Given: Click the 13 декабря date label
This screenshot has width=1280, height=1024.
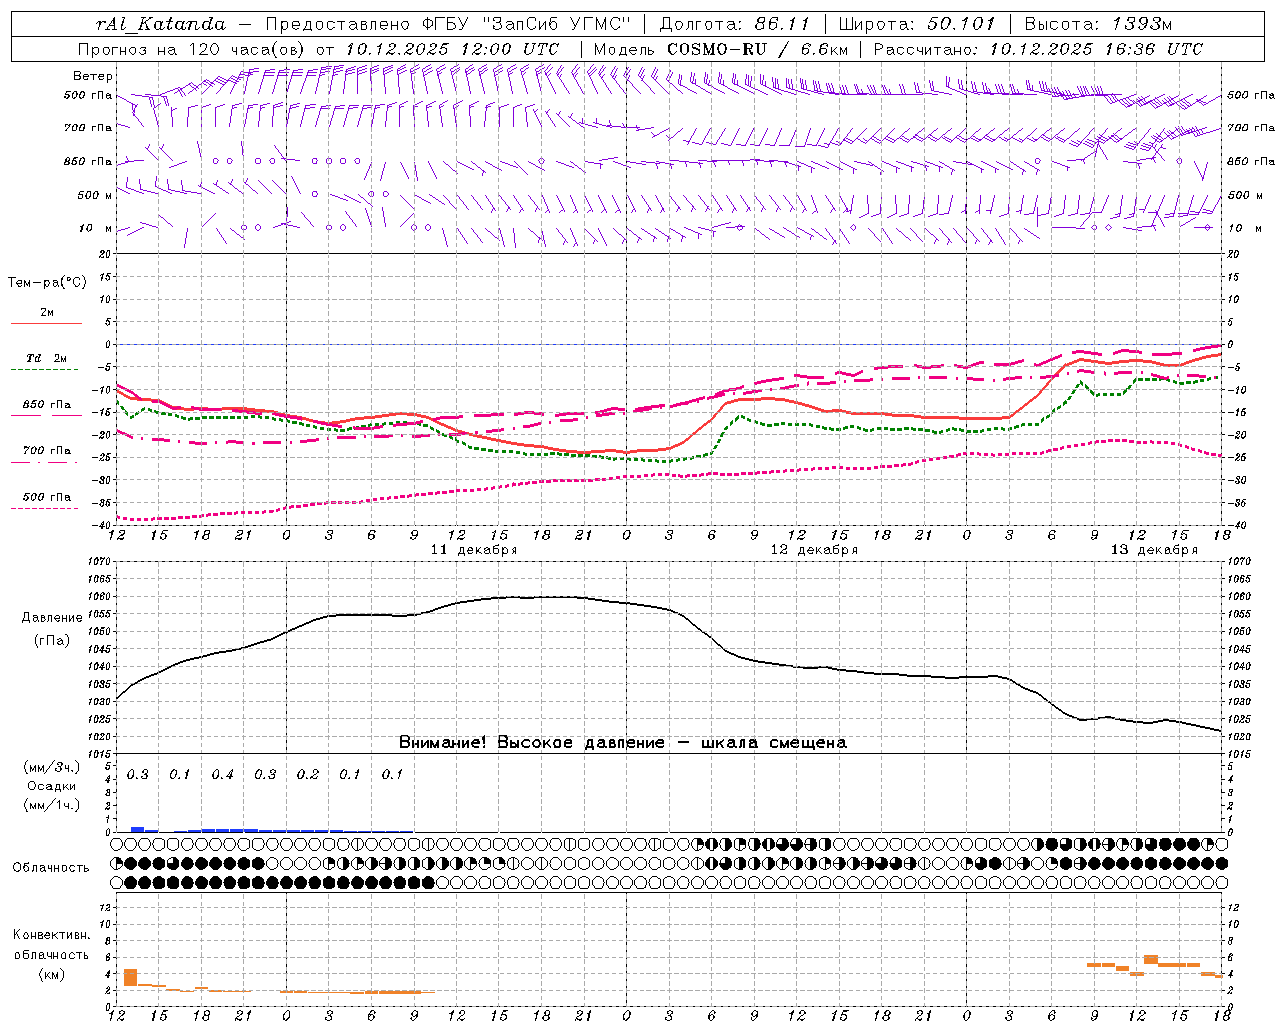Looking at the screenshot, I should pyautogui.click(x=1153, y=550).
